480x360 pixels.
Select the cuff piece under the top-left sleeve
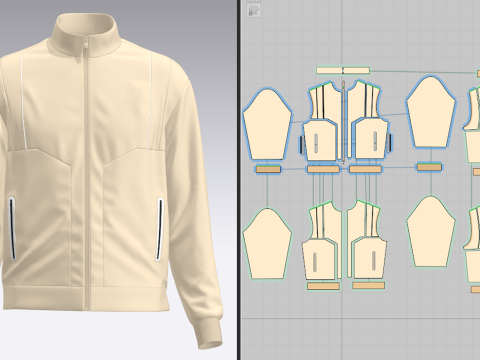(268, 169)
